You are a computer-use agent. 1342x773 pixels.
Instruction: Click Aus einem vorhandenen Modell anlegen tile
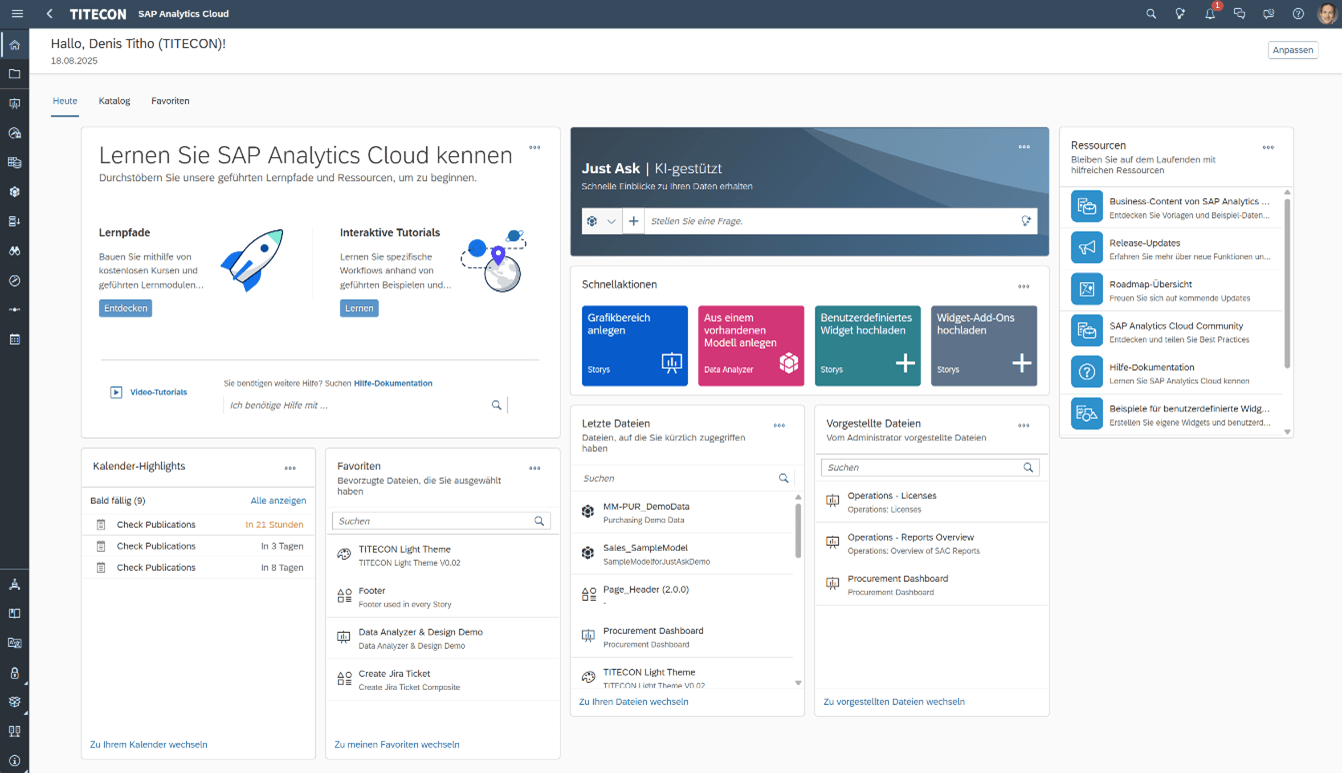[x=751, y=346]
